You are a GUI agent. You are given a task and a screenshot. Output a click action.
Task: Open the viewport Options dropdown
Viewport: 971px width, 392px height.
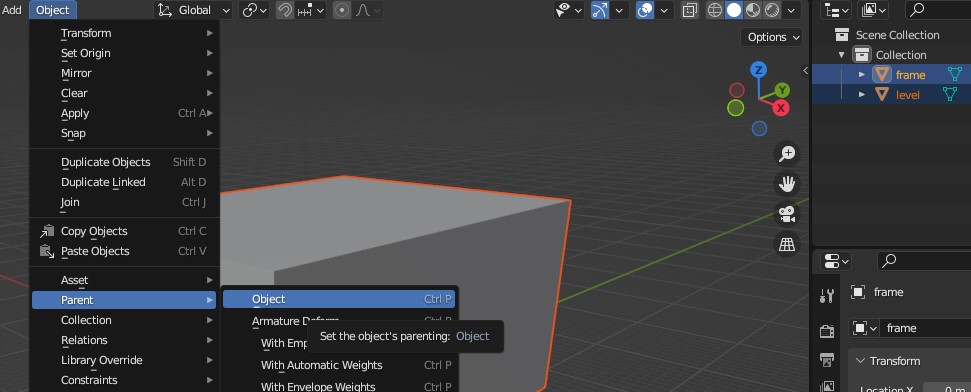pyautogui.click(x=772, y=37)
